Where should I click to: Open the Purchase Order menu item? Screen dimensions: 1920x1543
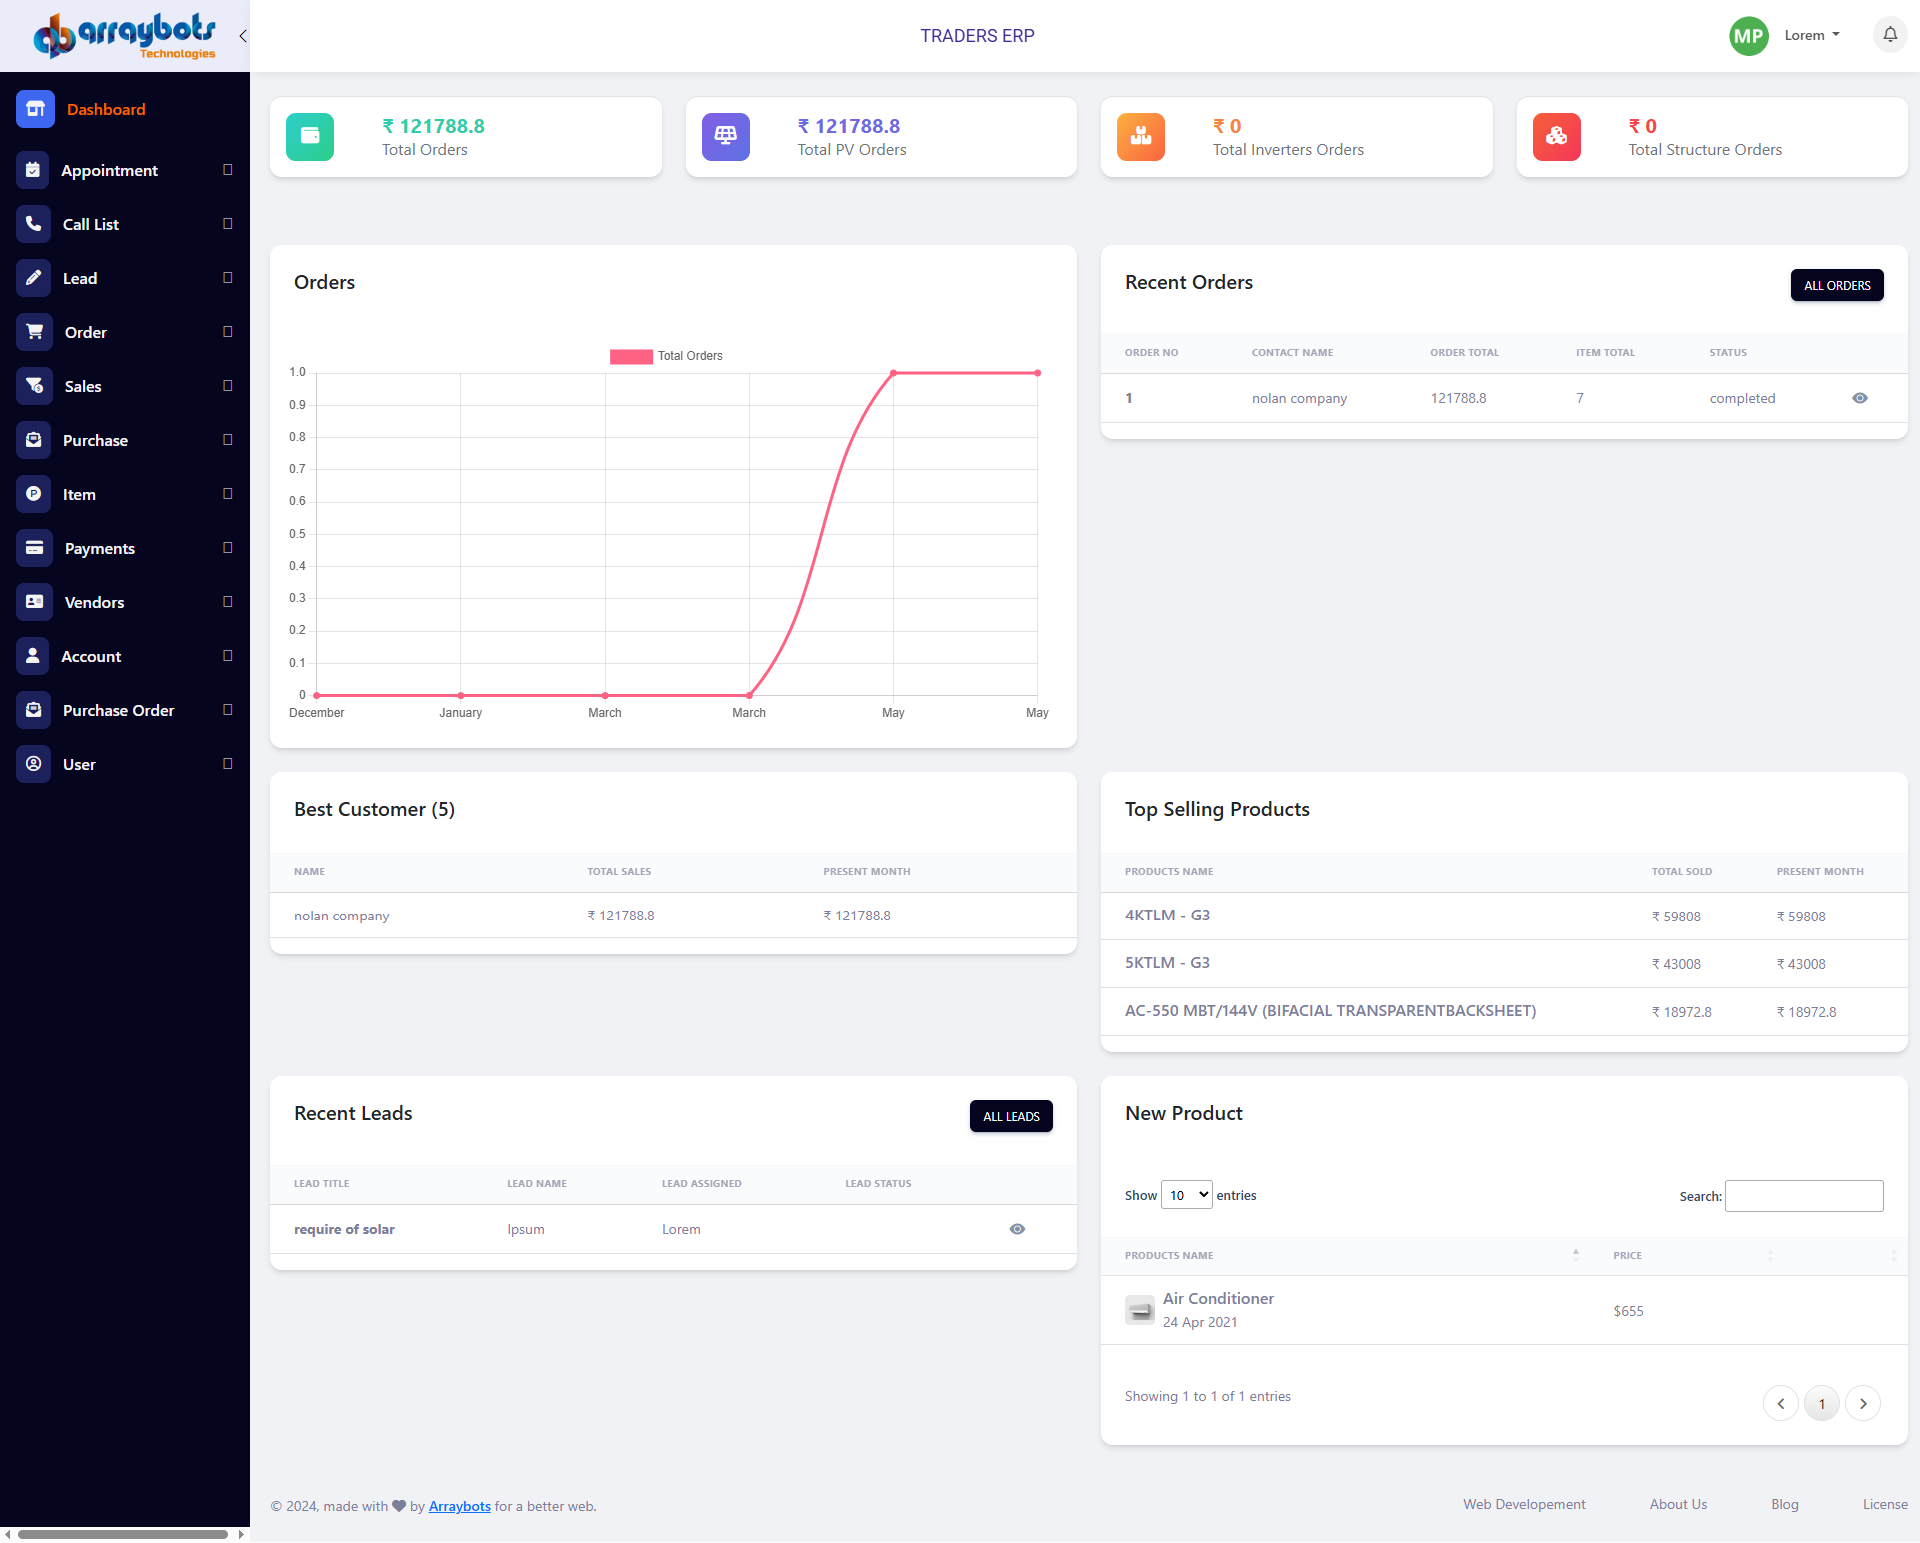point(118,710)
